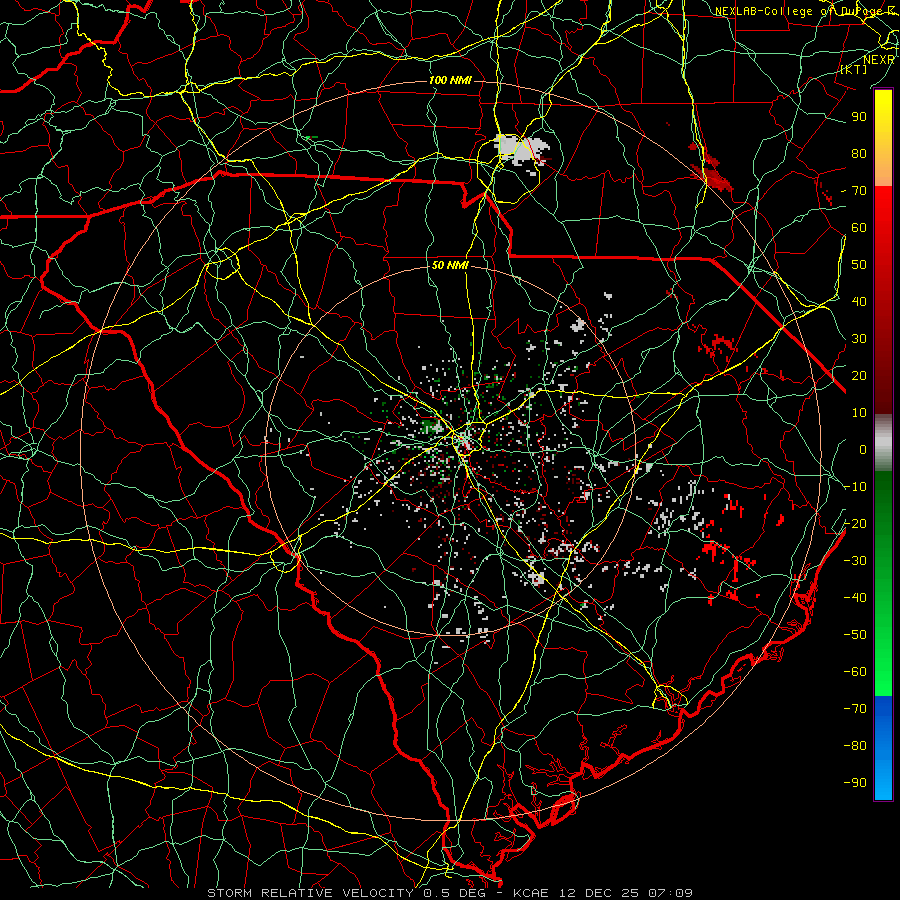This screenshot has width=900, height=900.
Task: Click the "0" scale label
Action: 863,450
